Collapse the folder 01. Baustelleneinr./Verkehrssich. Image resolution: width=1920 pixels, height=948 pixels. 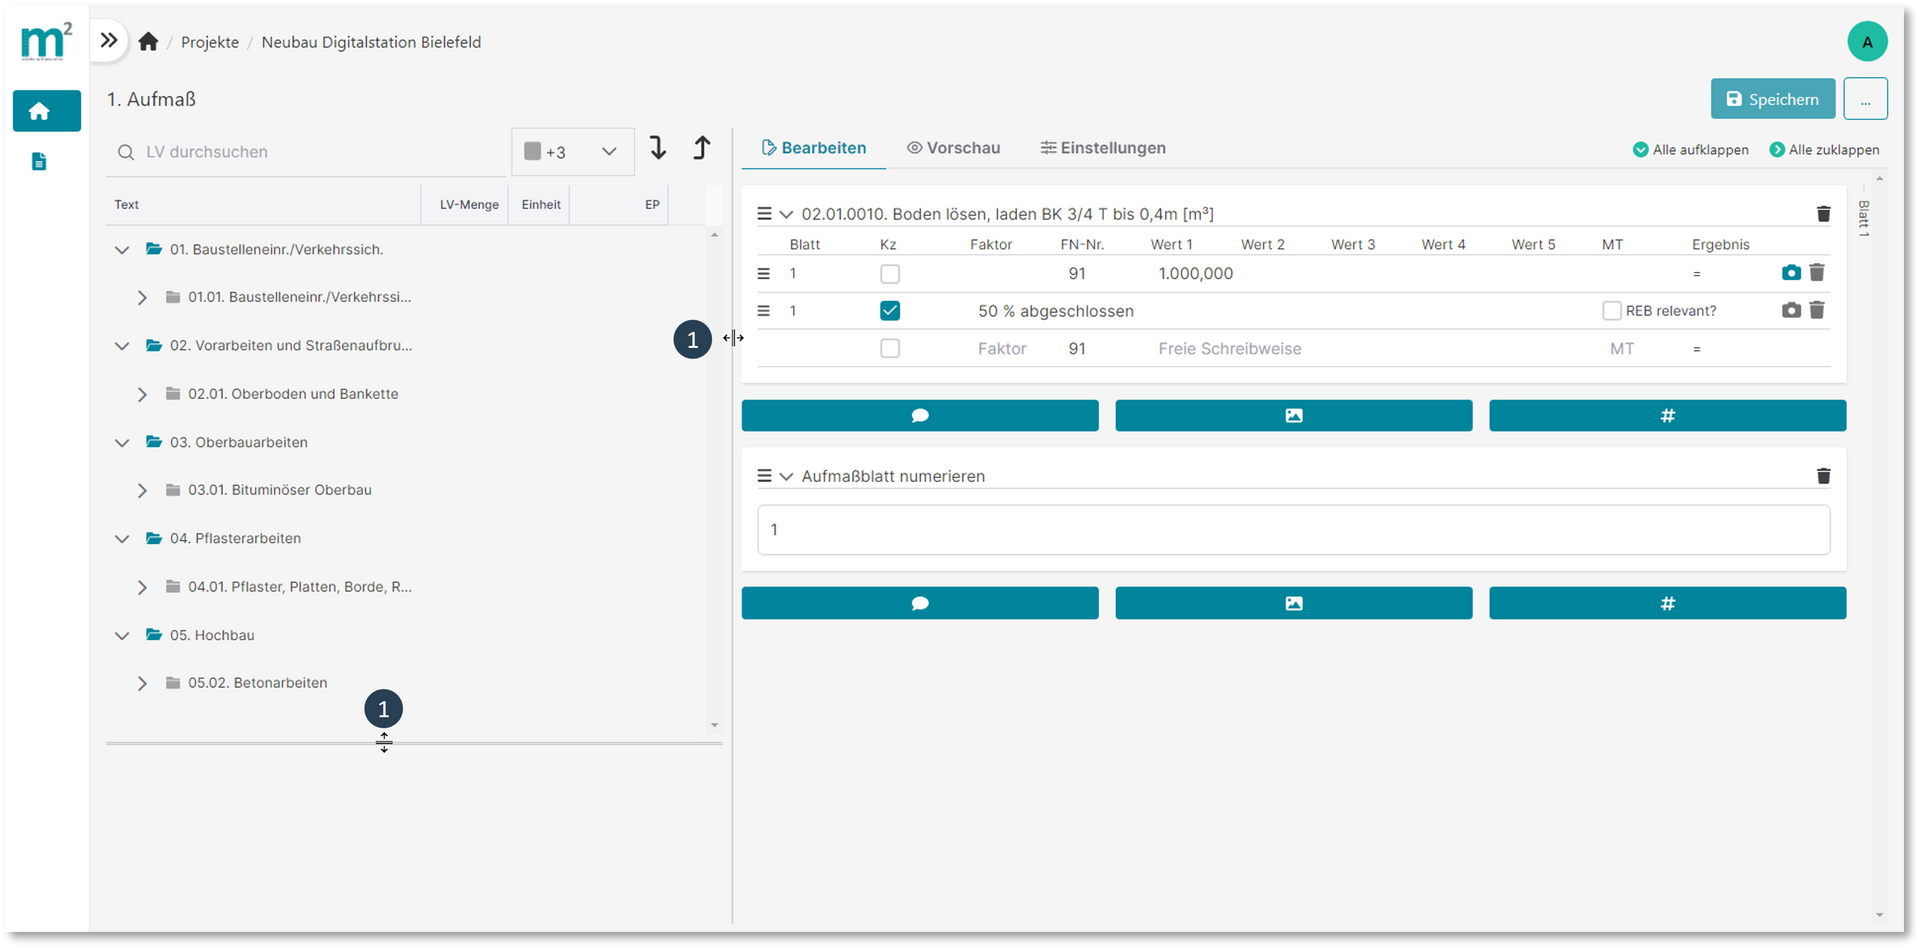pyautogui.click(x=122, y=249)
